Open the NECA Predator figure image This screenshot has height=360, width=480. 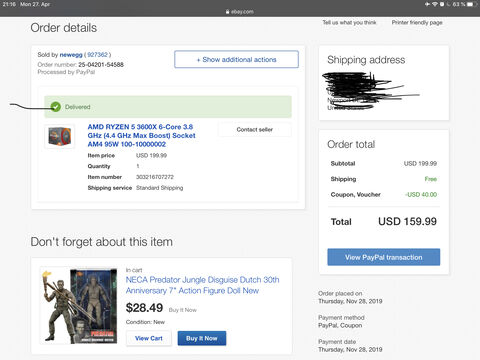(79, 305)
